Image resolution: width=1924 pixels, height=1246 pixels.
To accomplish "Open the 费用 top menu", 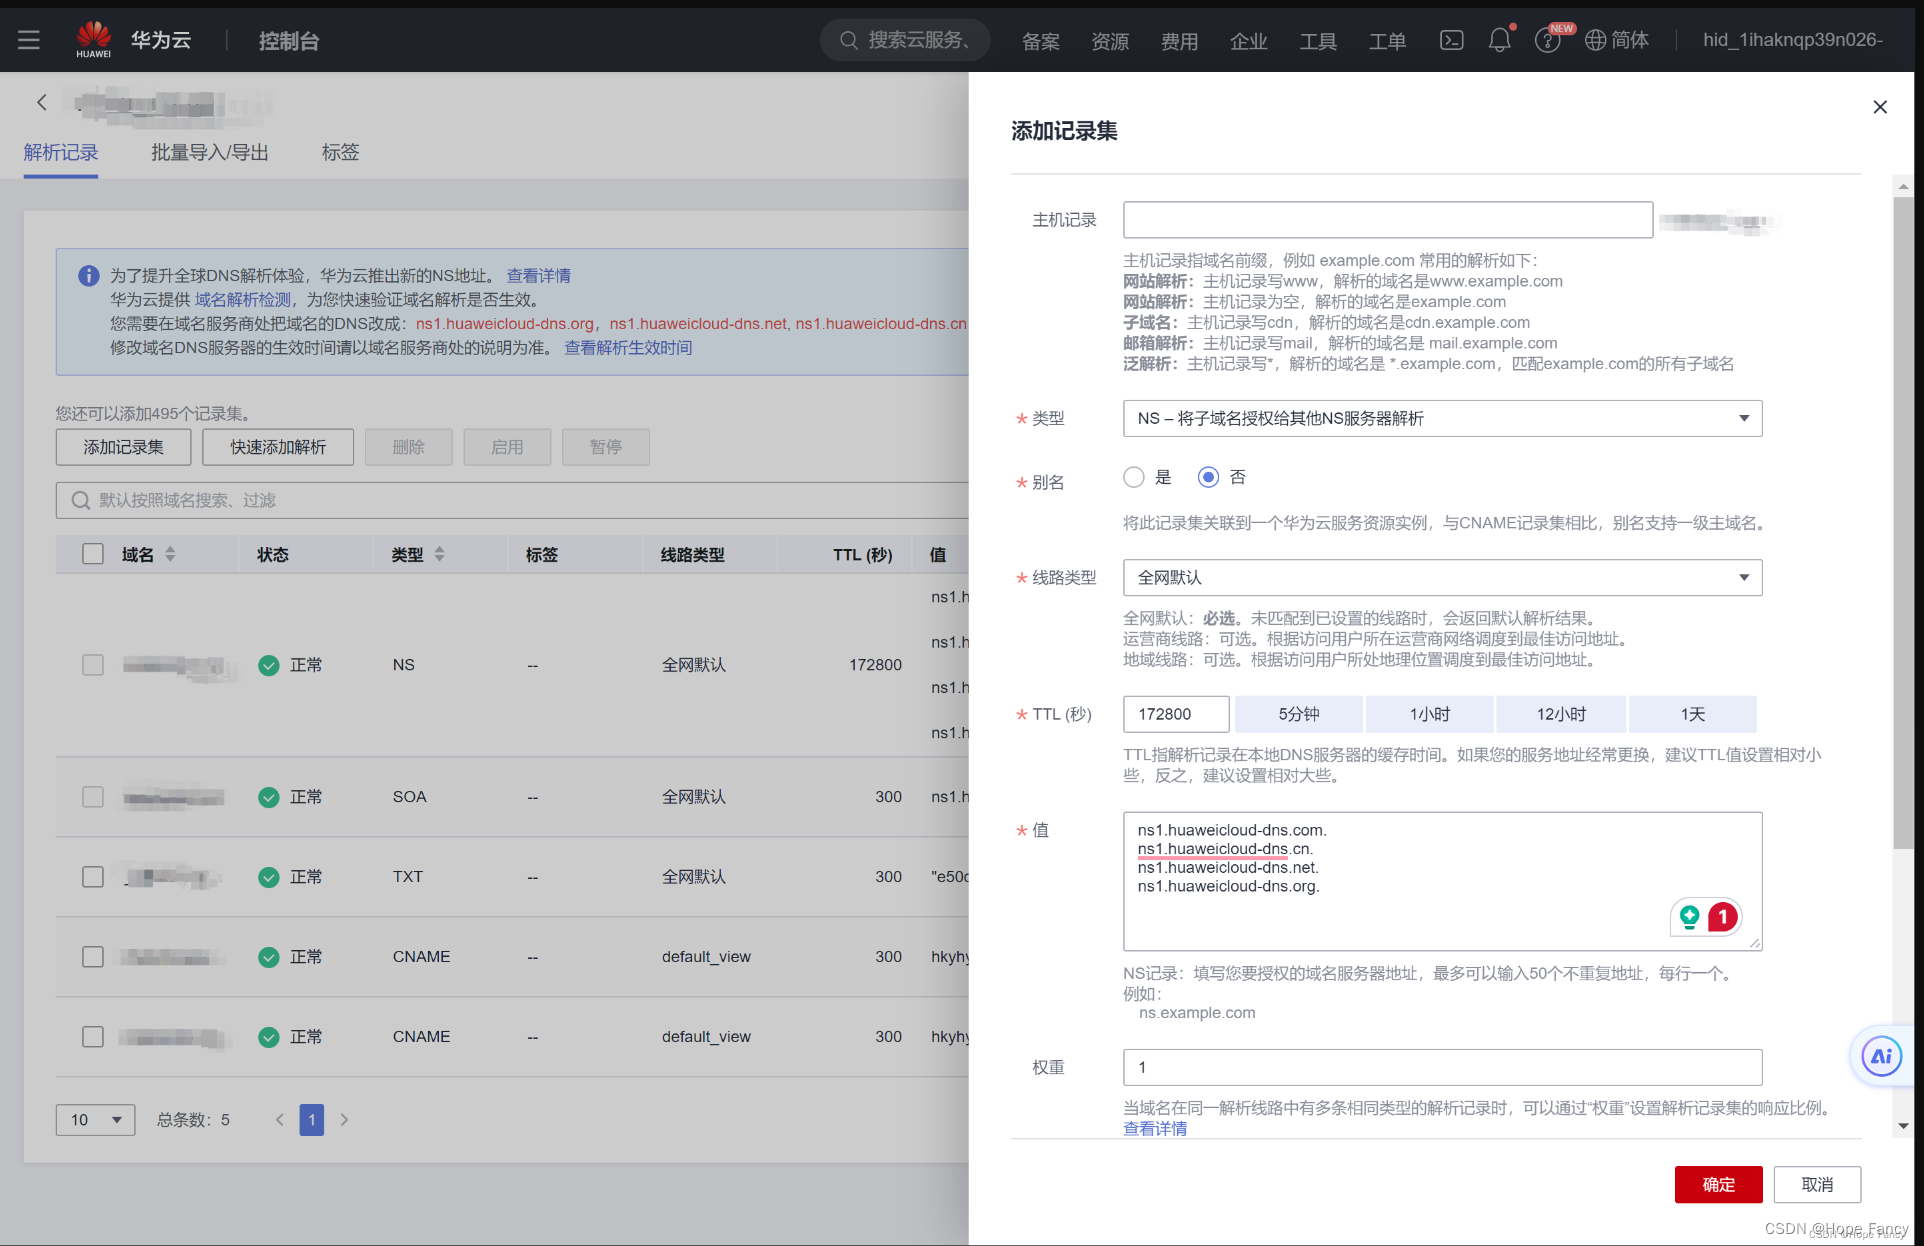I will coord(1179,41).
